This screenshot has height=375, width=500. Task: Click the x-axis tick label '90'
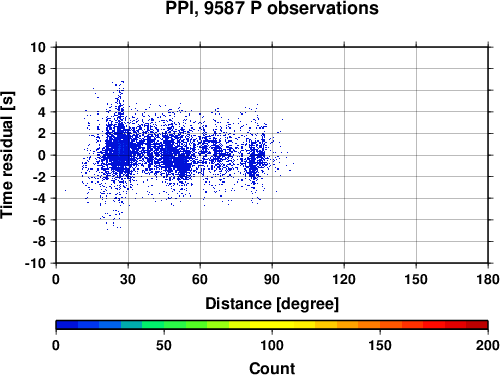(x=272, y=279)
